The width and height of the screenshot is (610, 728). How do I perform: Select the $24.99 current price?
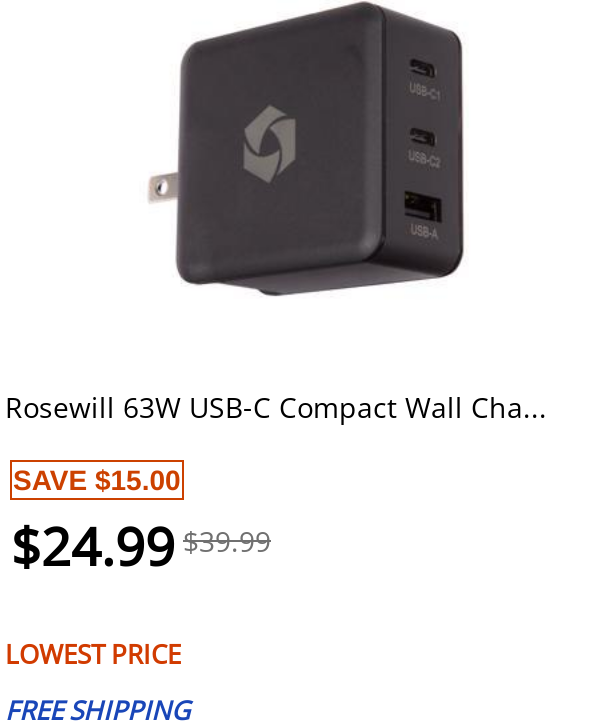94,546
